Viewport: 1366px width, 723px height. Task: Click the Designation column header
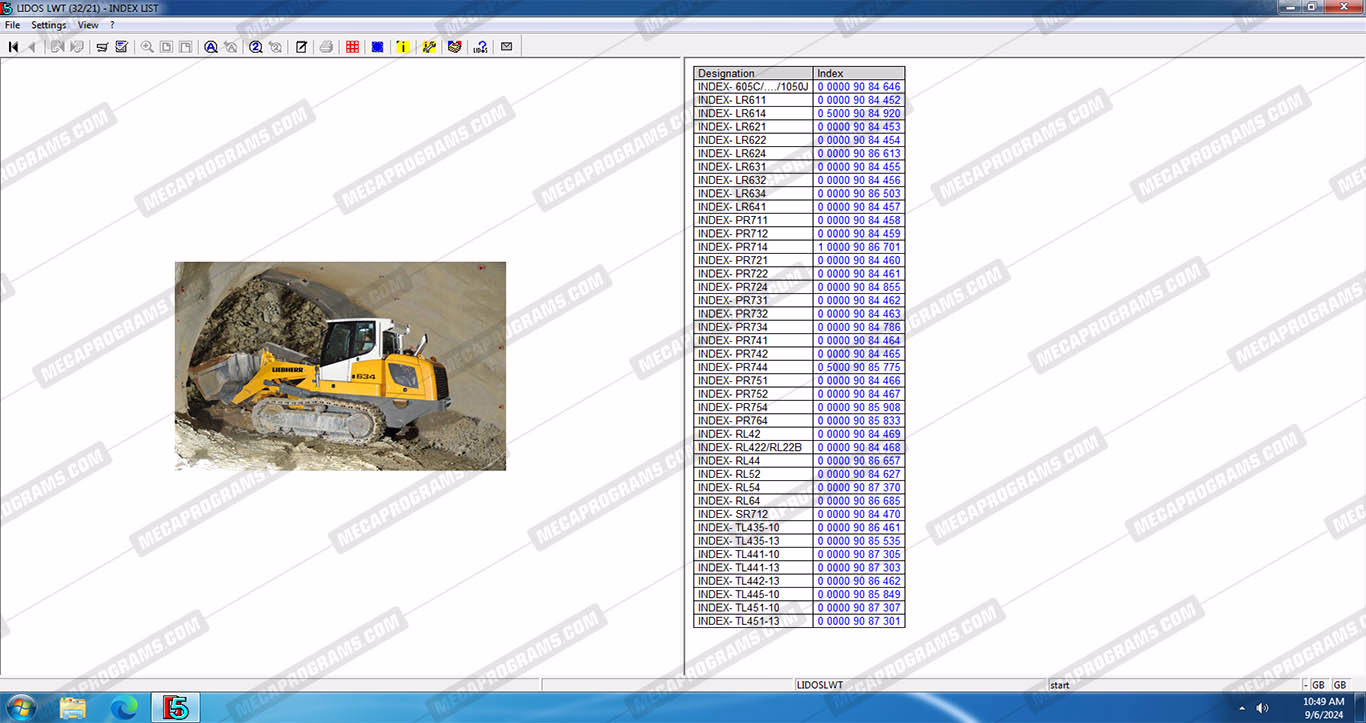pos(753,73)
